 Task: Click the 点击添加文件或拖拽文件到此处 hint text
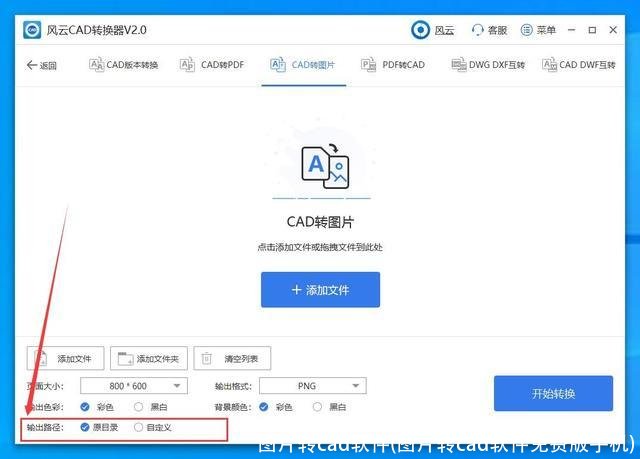coord(320,247)
